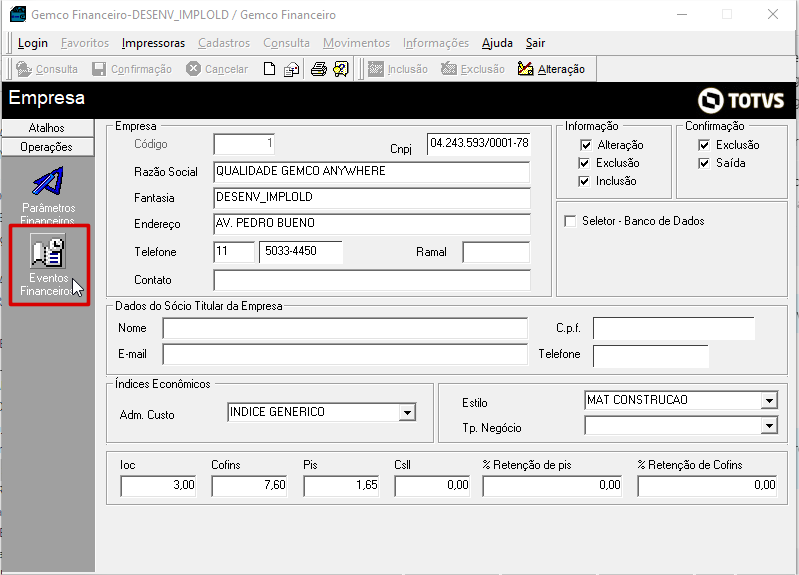Click the TOTVS logo
This screenshot has height=575, width=799.
click(740, 100)
